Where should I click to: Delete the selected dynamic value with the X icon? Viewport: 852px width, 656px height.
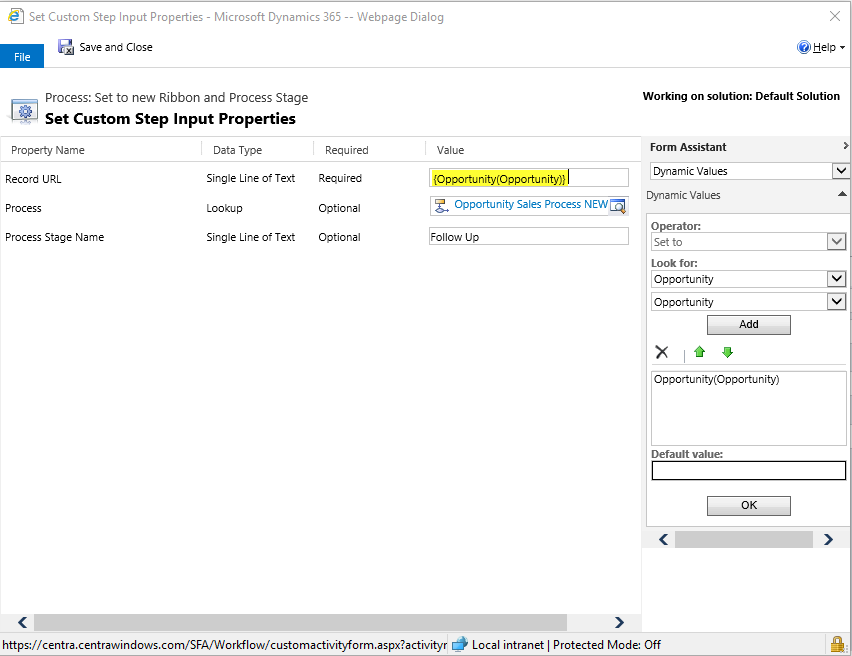662,352
